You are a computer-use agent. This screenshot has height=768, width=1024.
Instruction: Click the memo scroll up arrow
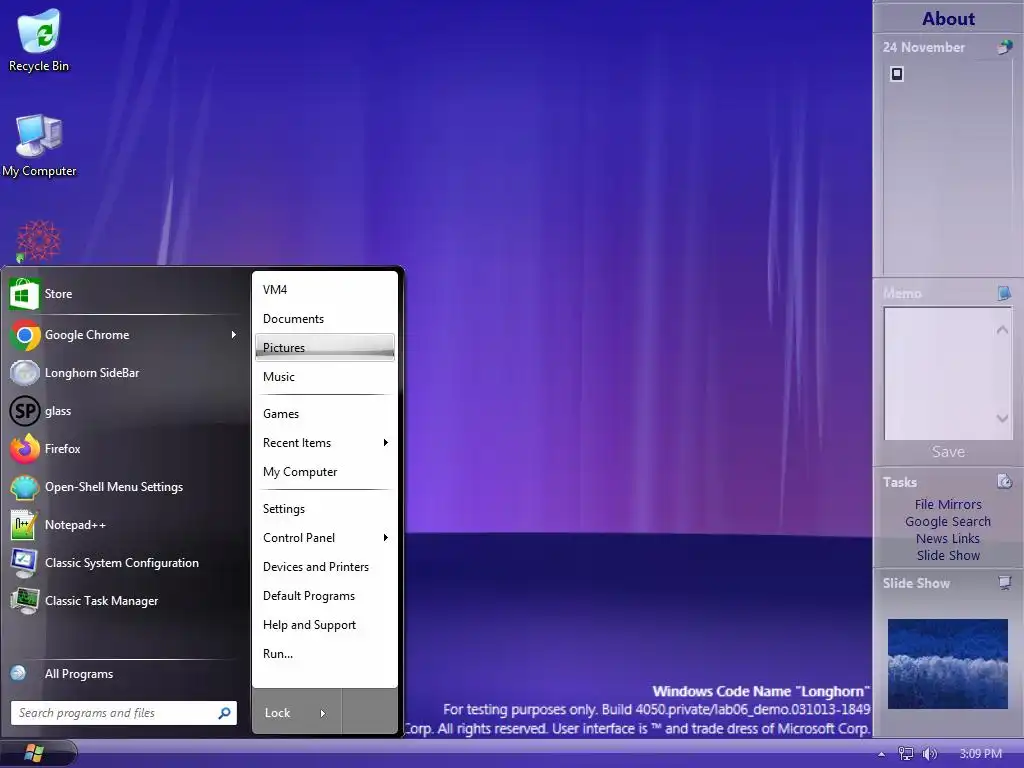coord(1002,330)
